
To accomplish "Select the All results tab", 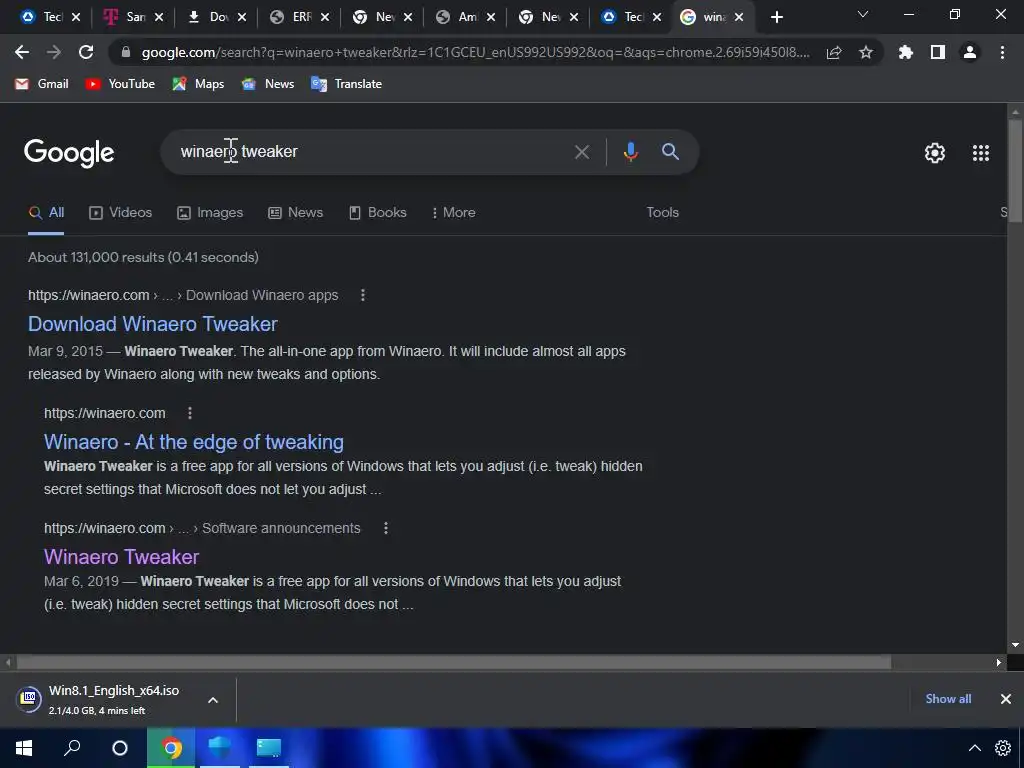I will pos(46,212).
